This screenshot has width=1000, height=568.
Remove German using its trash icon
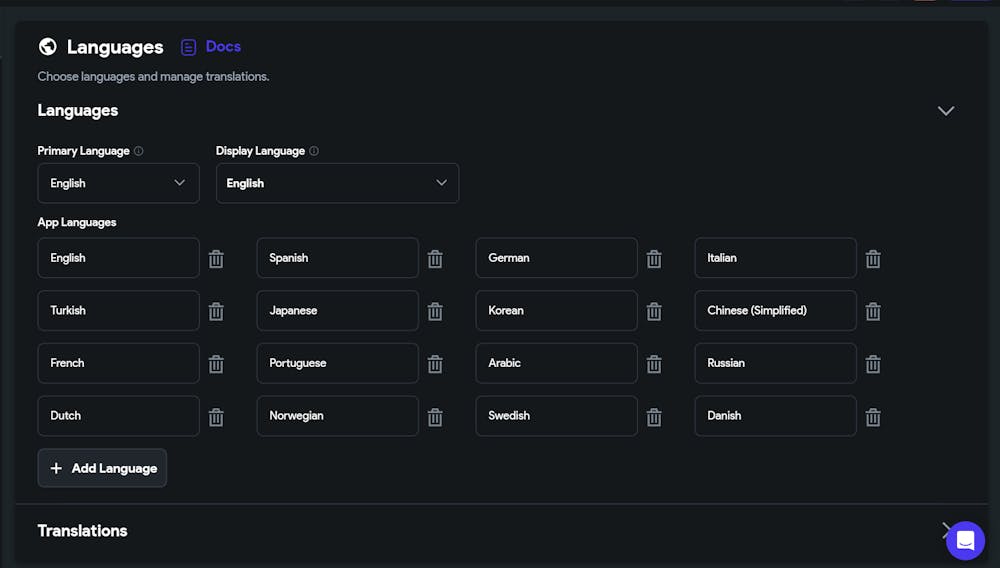(x=654, y=259)
